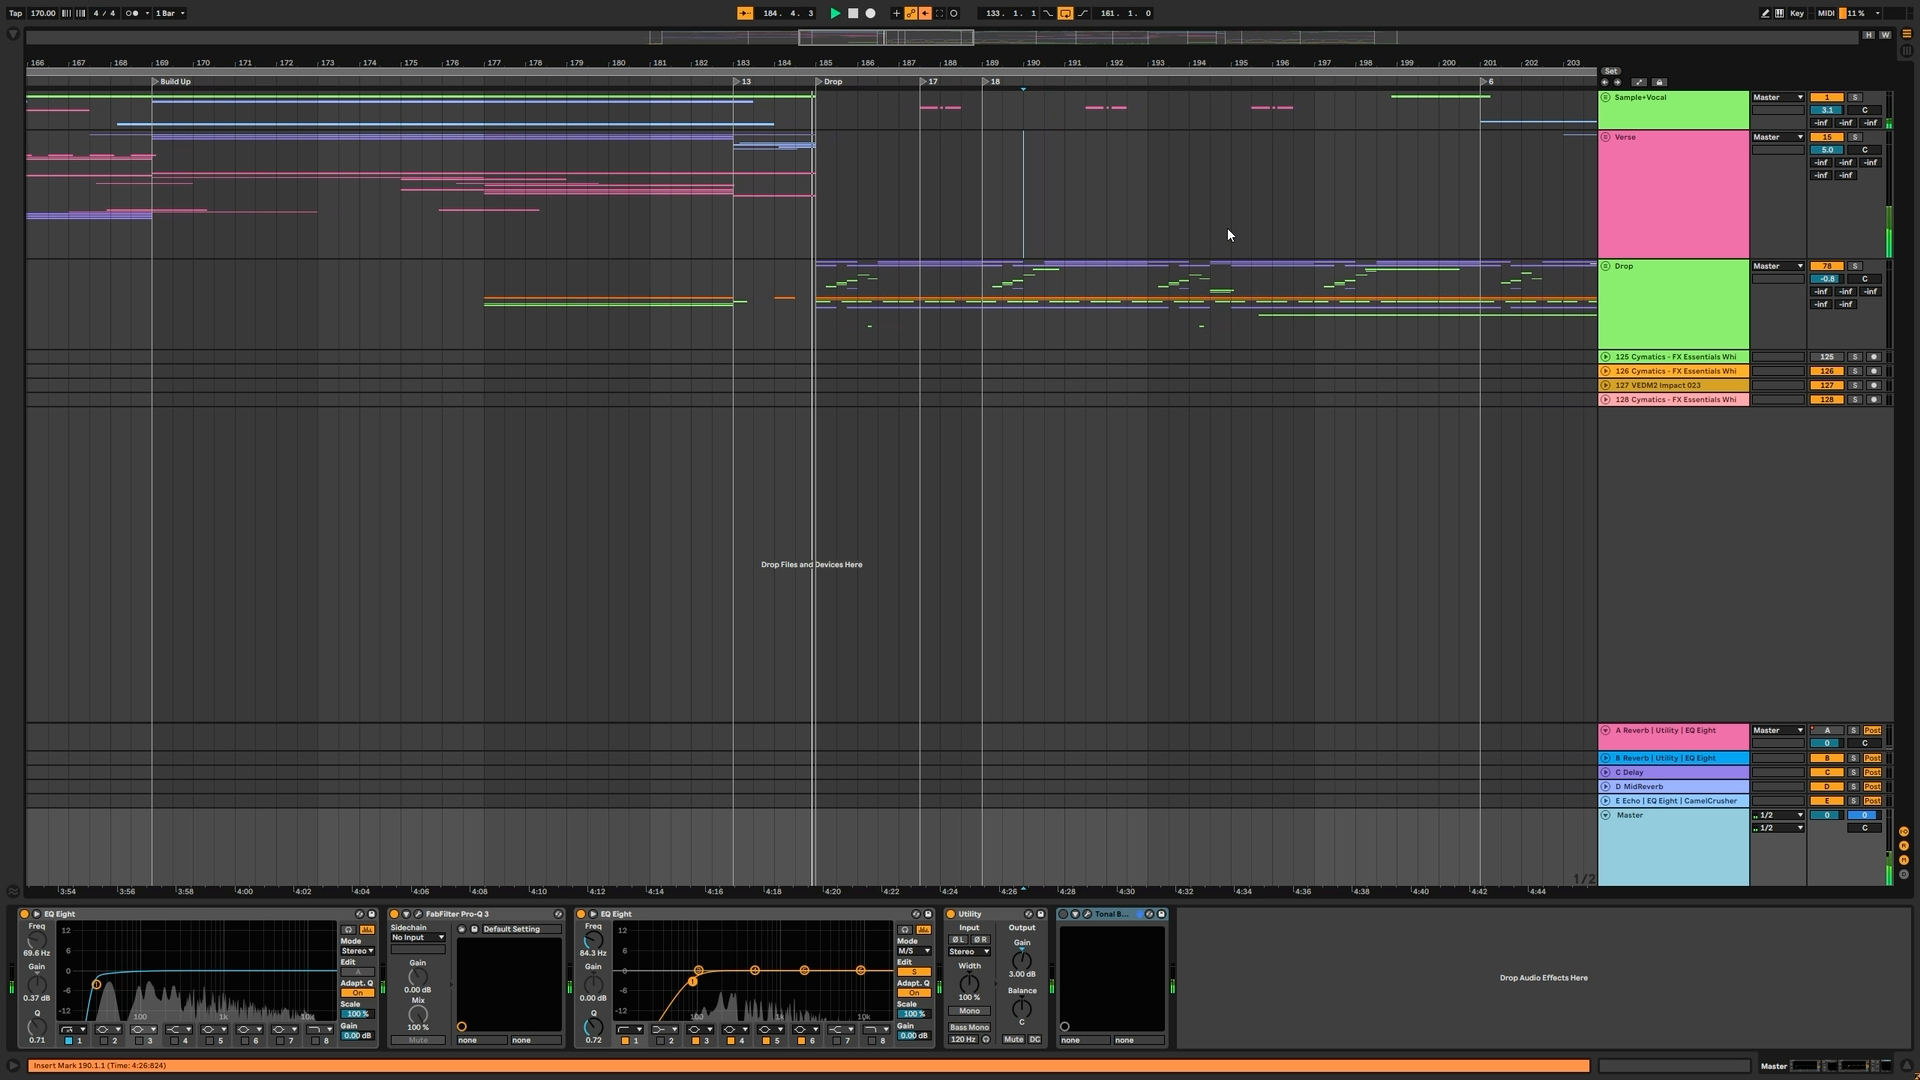Screen dimensions: 1920x1080
Task: Toggle track activator 78 on Drop
Action: (x=1827, y=266)
